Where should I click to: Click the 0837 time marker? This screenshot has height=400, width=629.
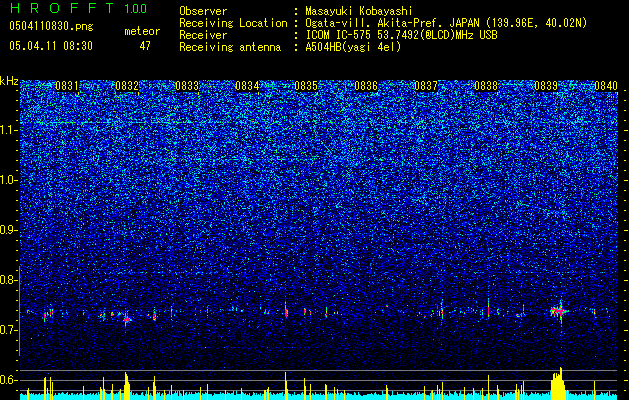pos(426,86)
